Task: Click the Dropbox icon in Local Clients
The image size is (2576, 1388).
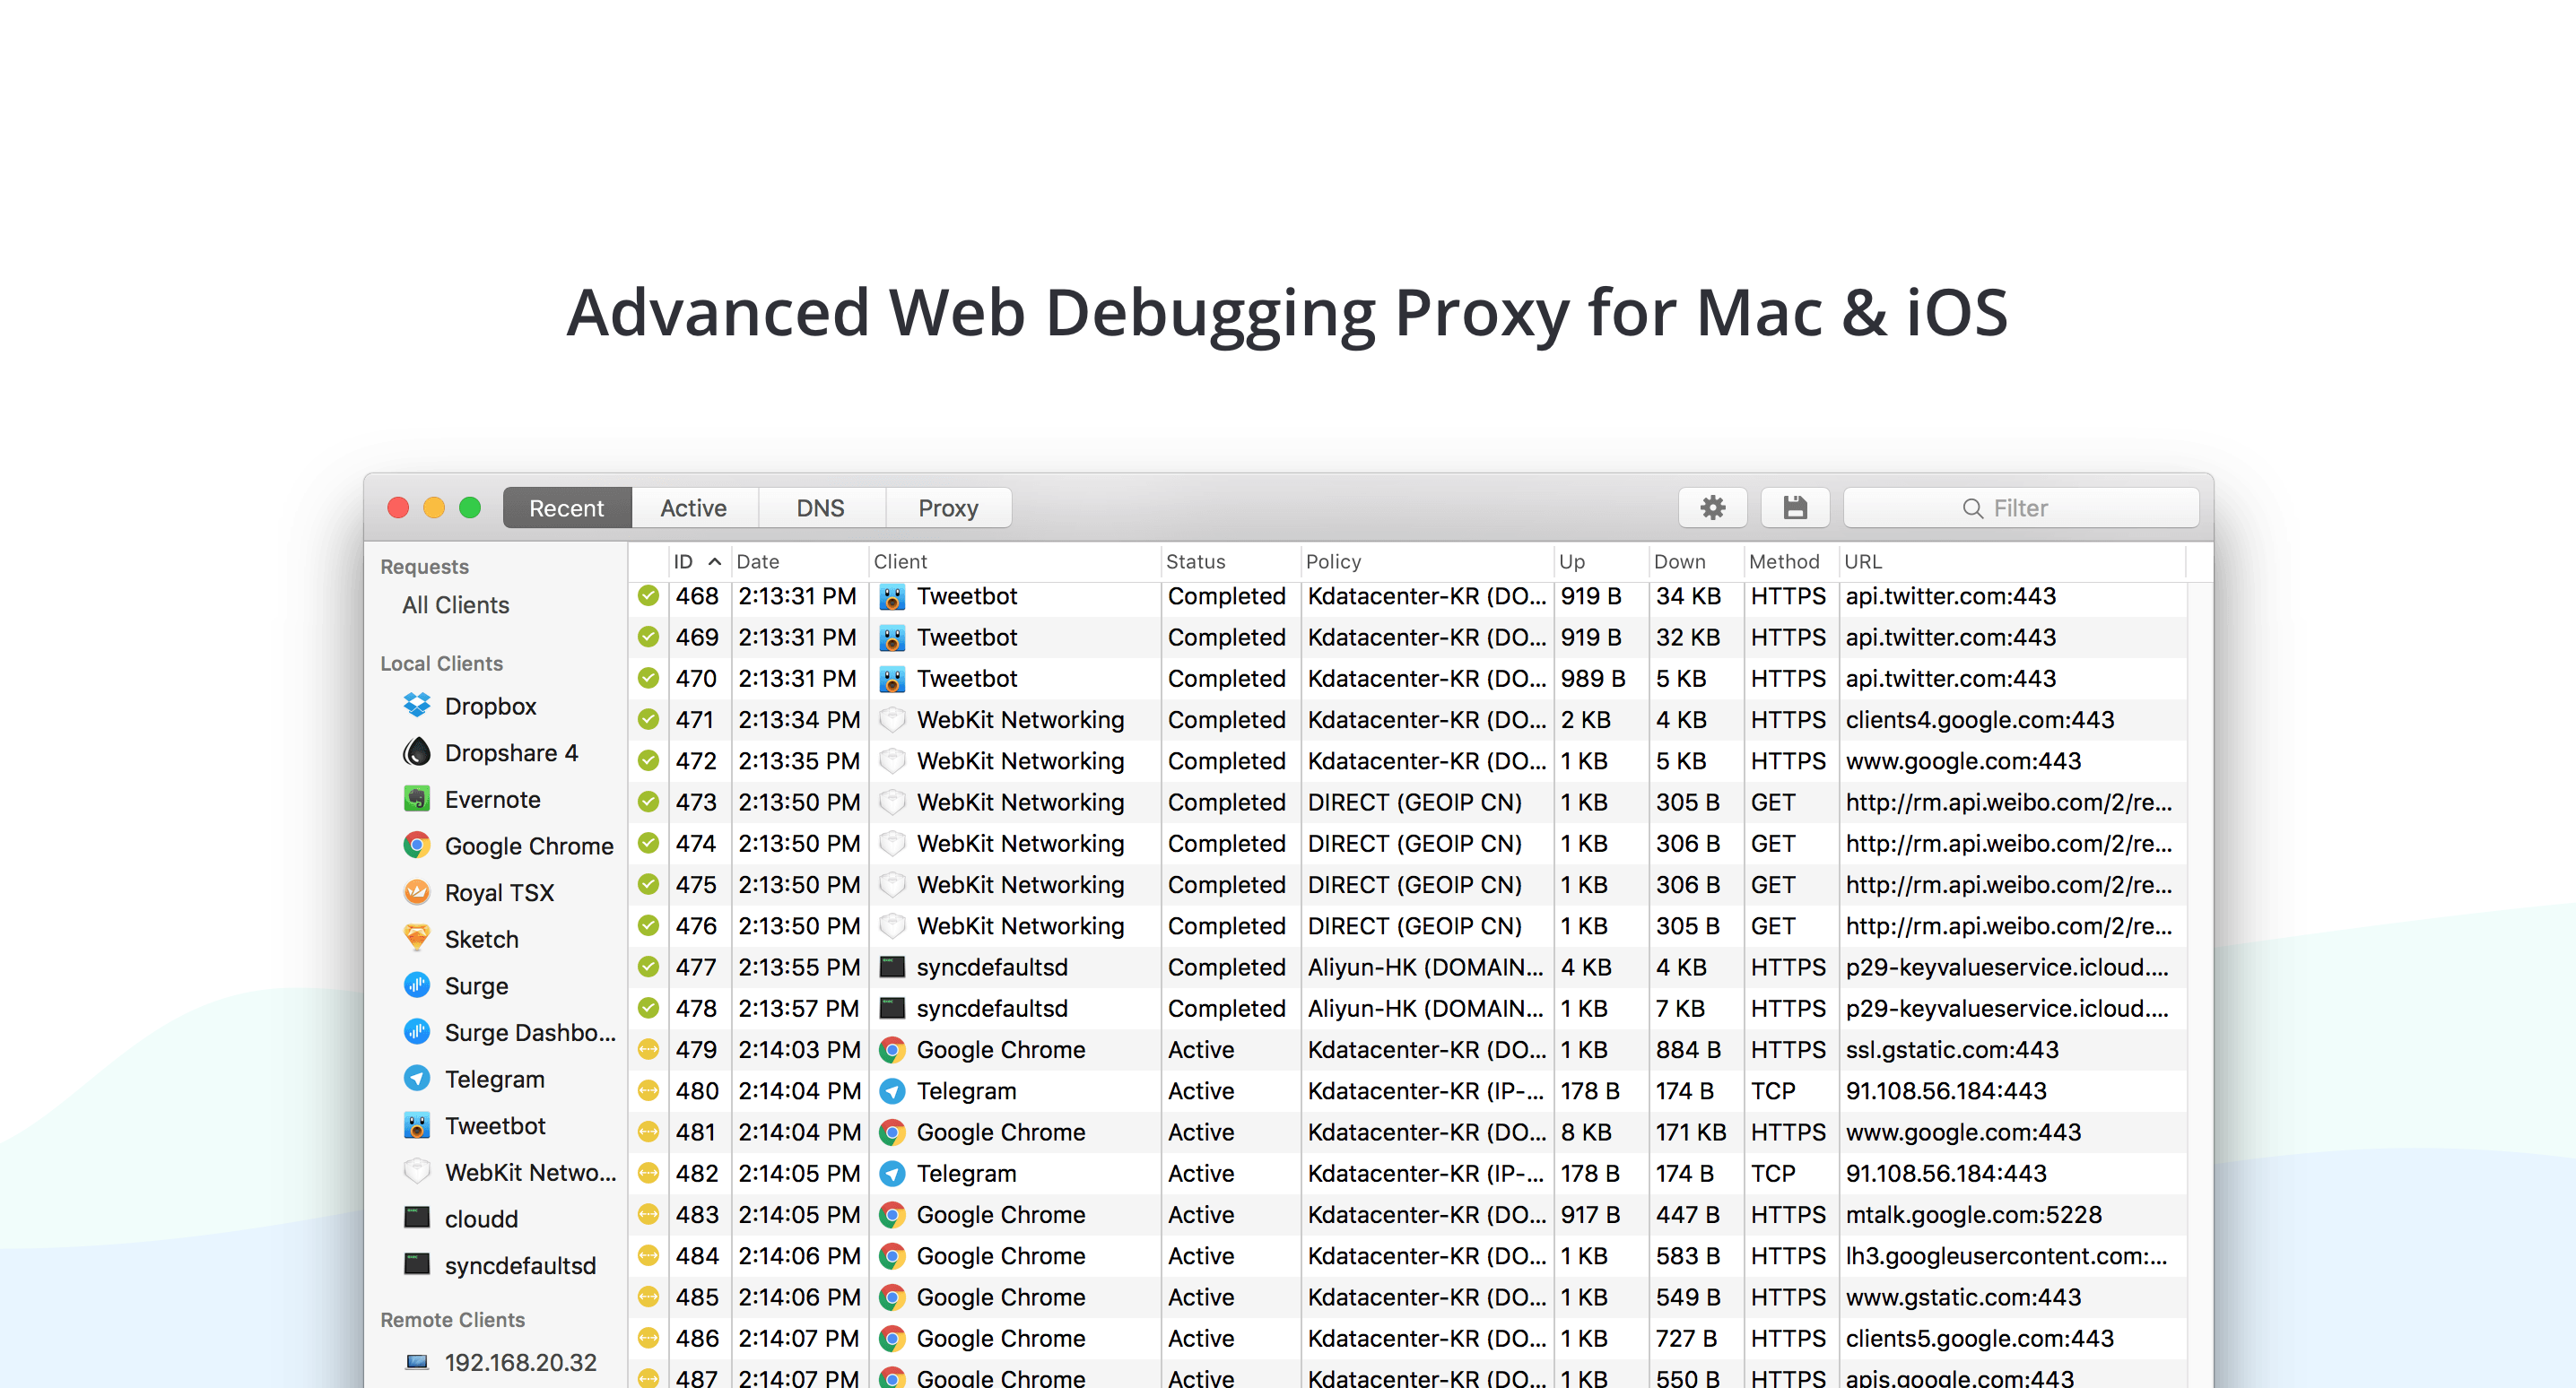Action: pyautogui.click(x=417, y=706)
